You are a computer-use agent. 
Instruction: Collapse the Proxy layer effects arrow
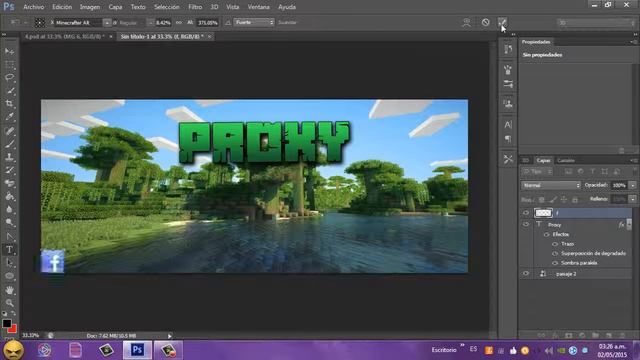coord(629,224)
